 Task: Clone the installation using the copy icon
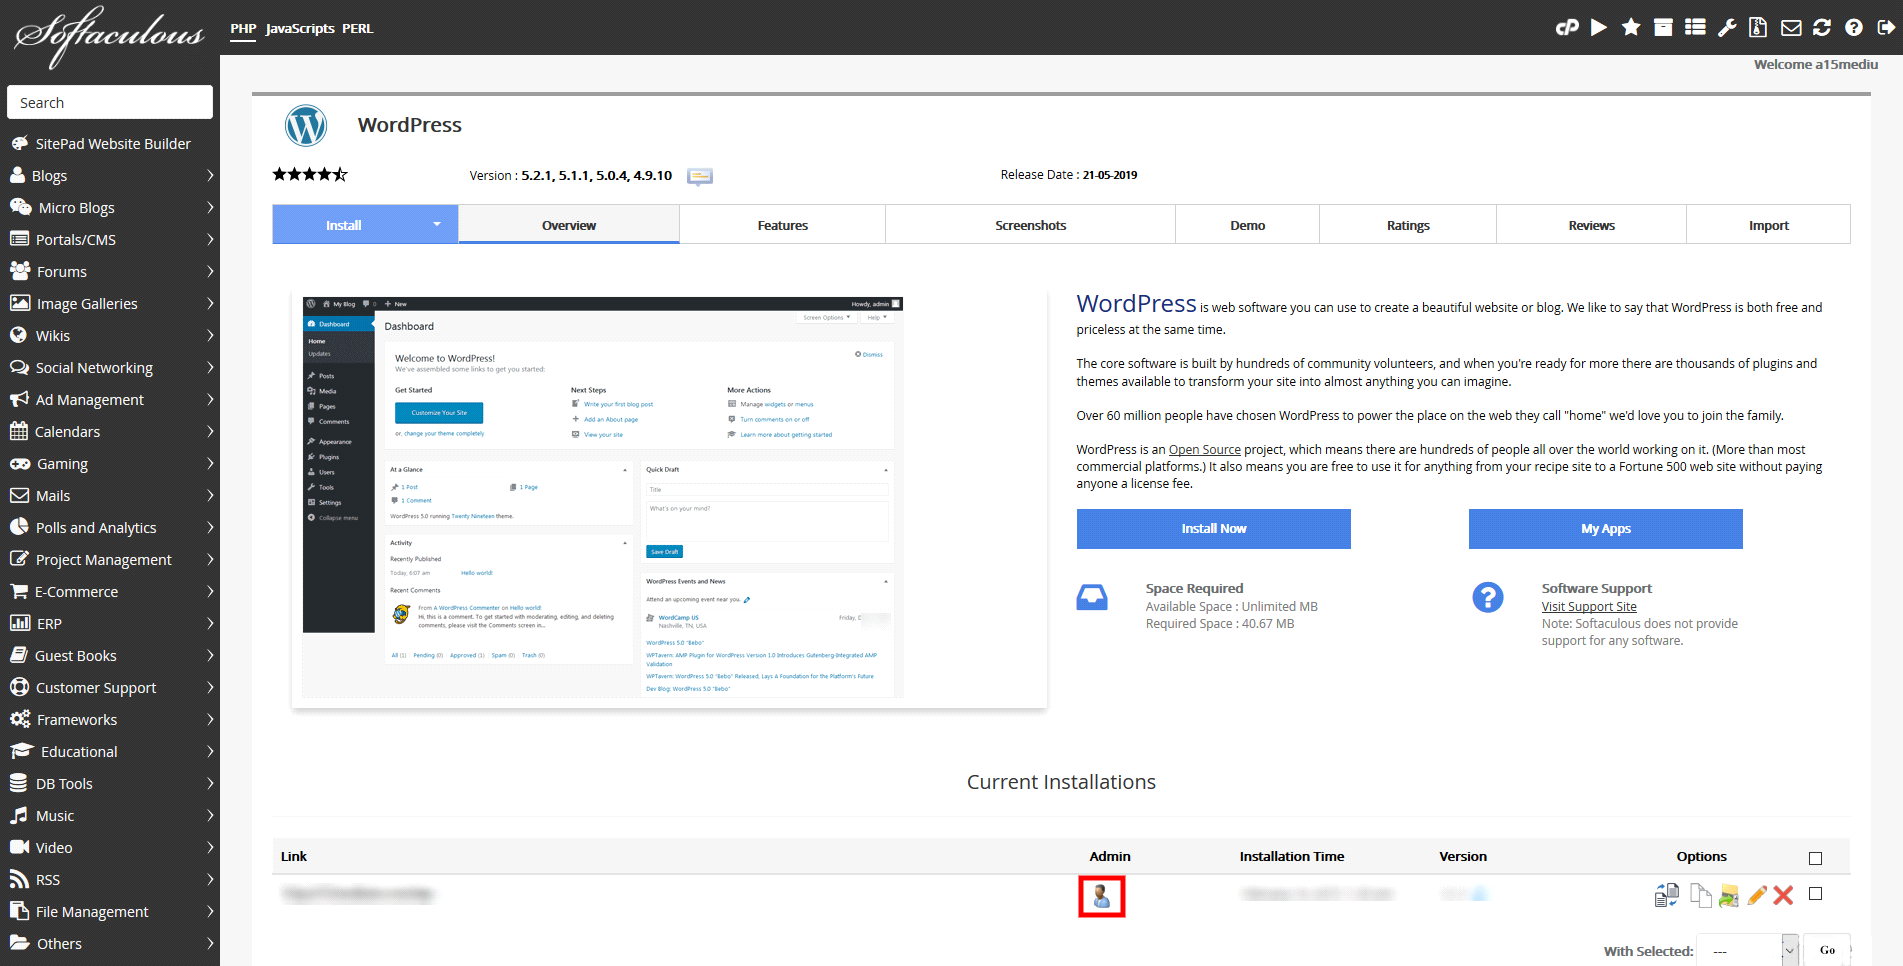click(1700, 894)
